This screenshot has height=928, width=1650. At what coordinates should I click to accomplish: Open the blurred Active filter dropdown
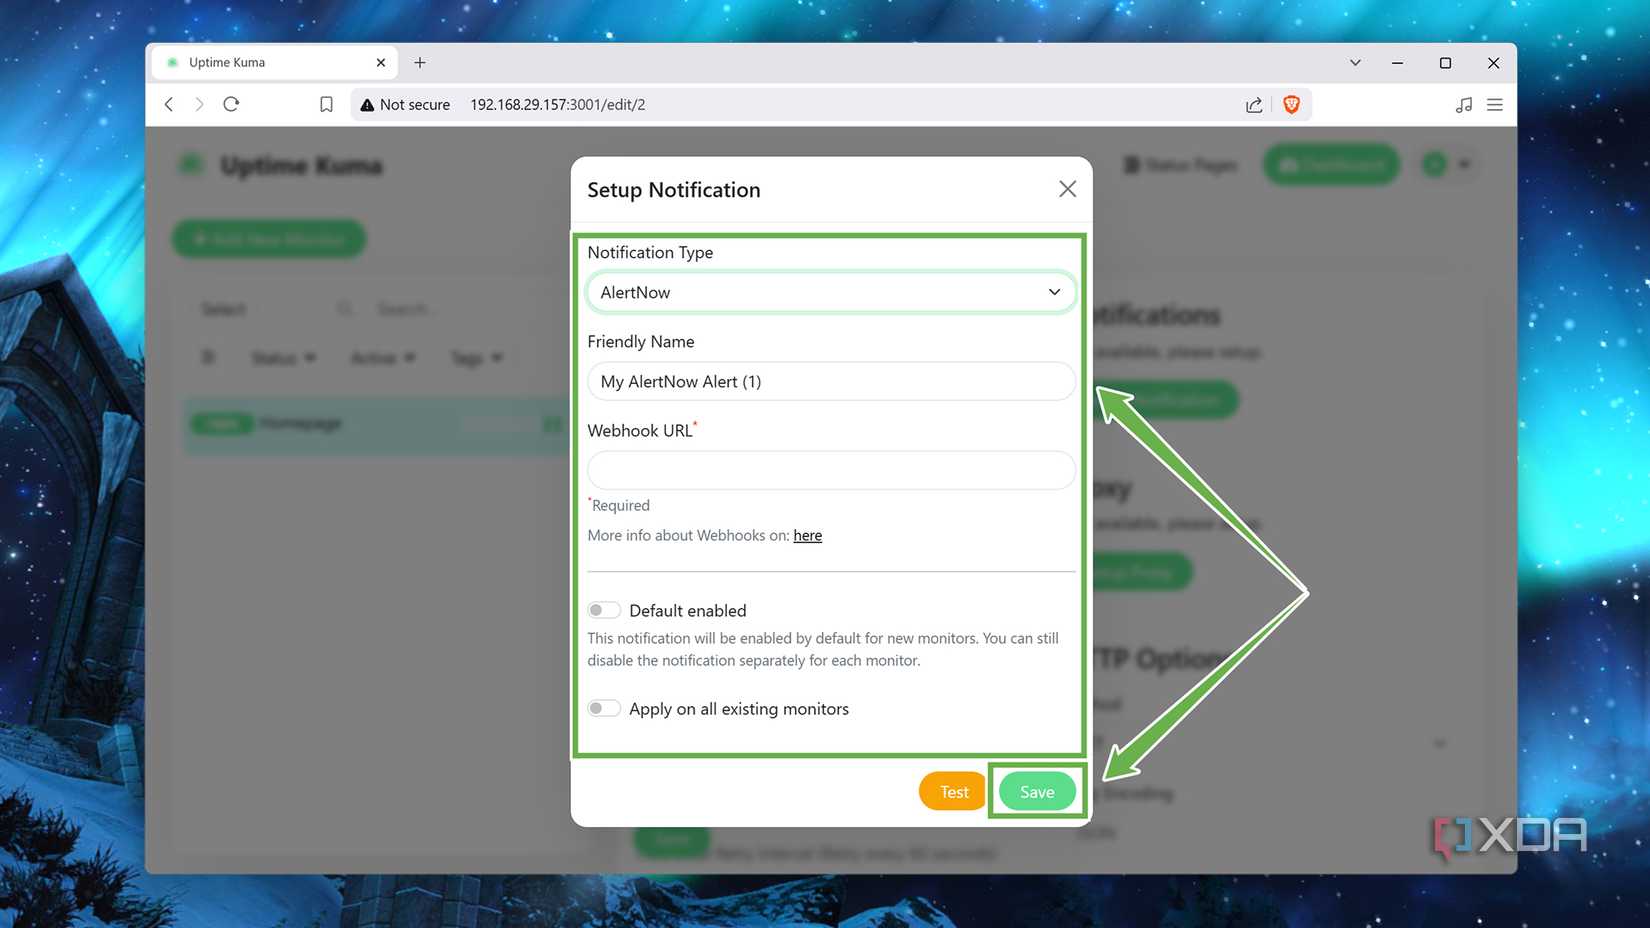[382, 358]
